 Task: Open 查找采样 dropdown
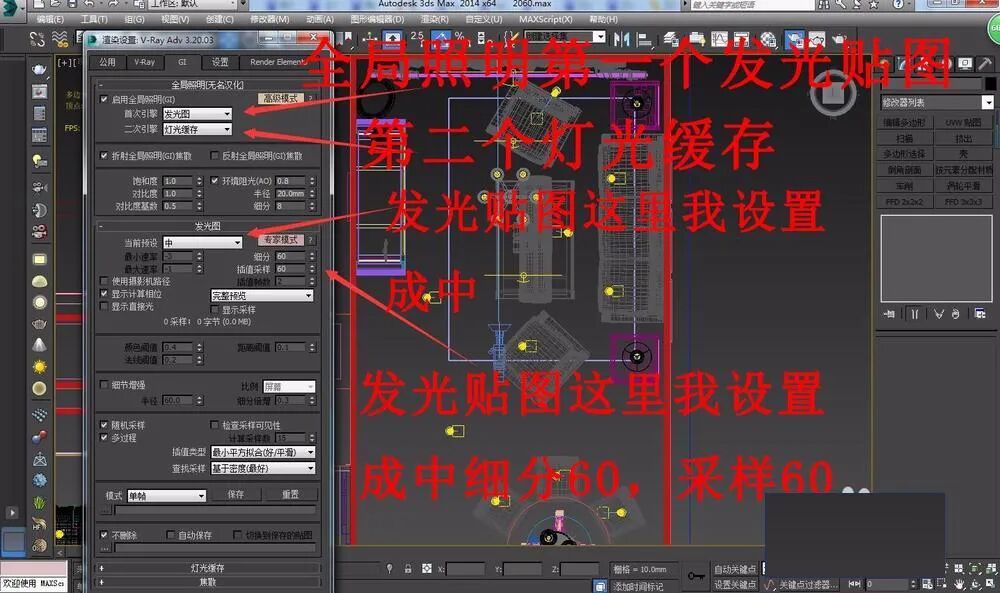click(x=263, y=468)
